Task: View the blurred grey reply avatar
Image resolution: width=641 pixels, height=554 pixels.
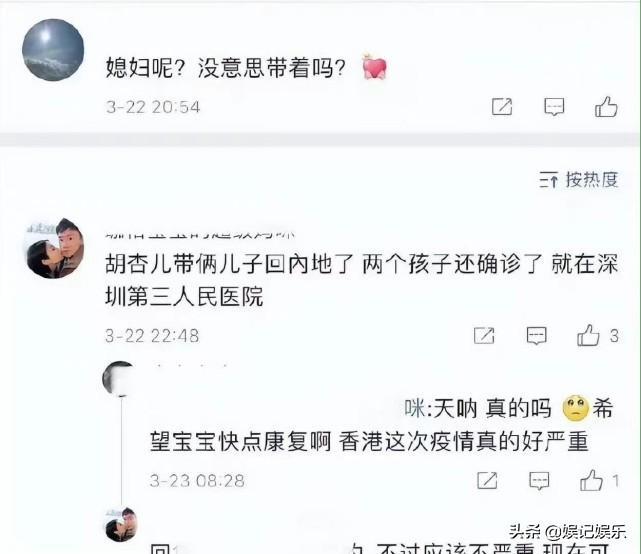Action: tap(119, 379)
